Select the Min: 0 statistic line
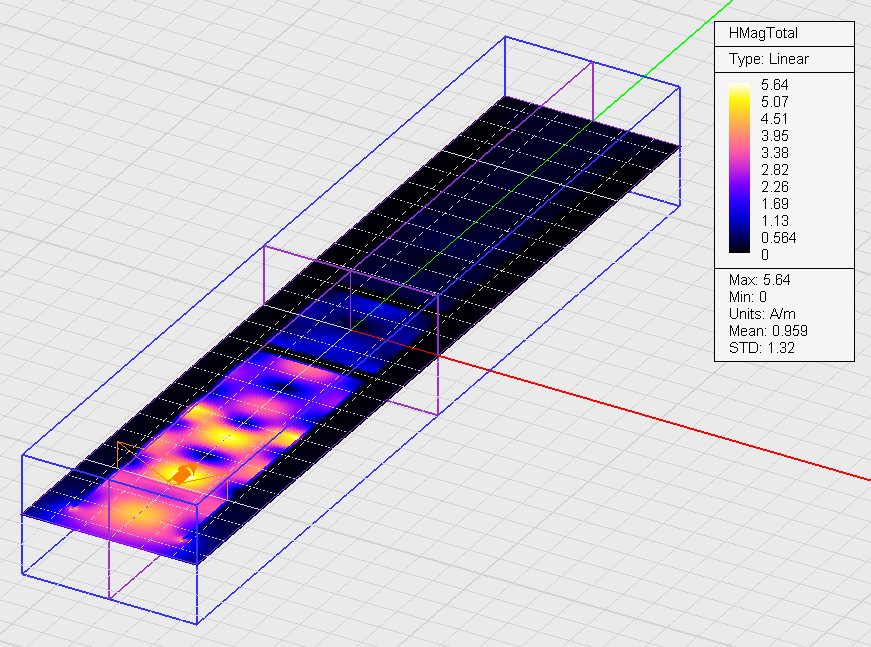This screenshot has width=871, height=647. click(750, 297)
